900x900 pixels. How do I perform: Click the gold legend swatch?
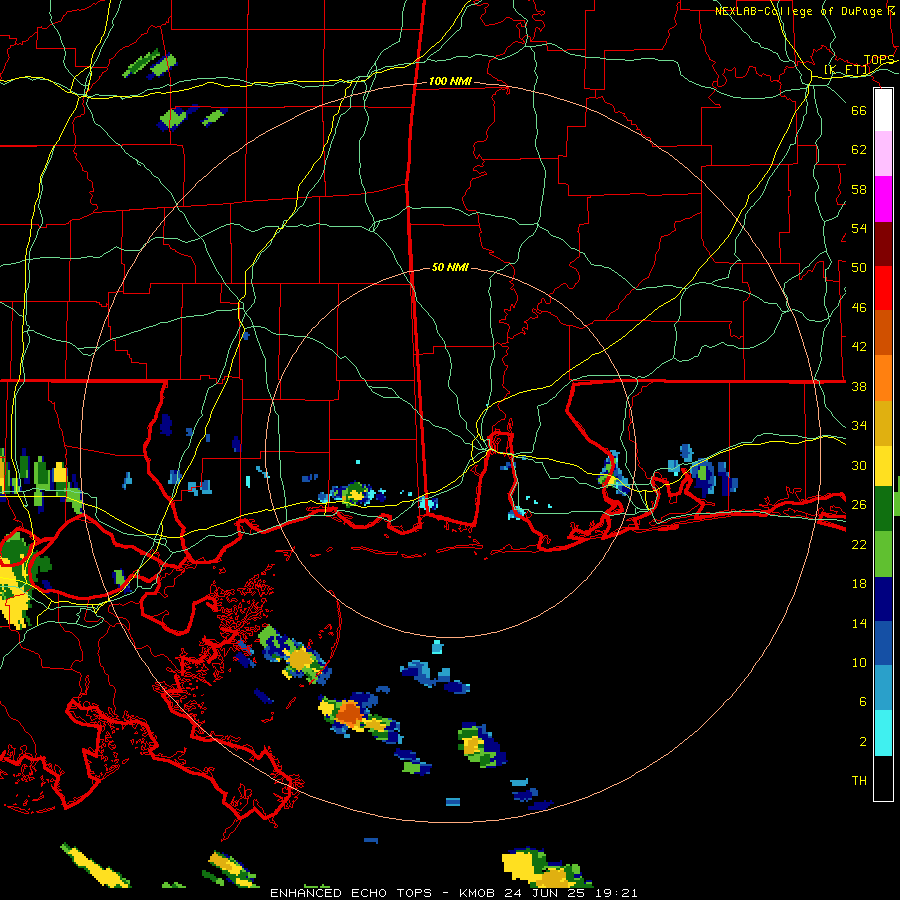(x=883, y=423)
